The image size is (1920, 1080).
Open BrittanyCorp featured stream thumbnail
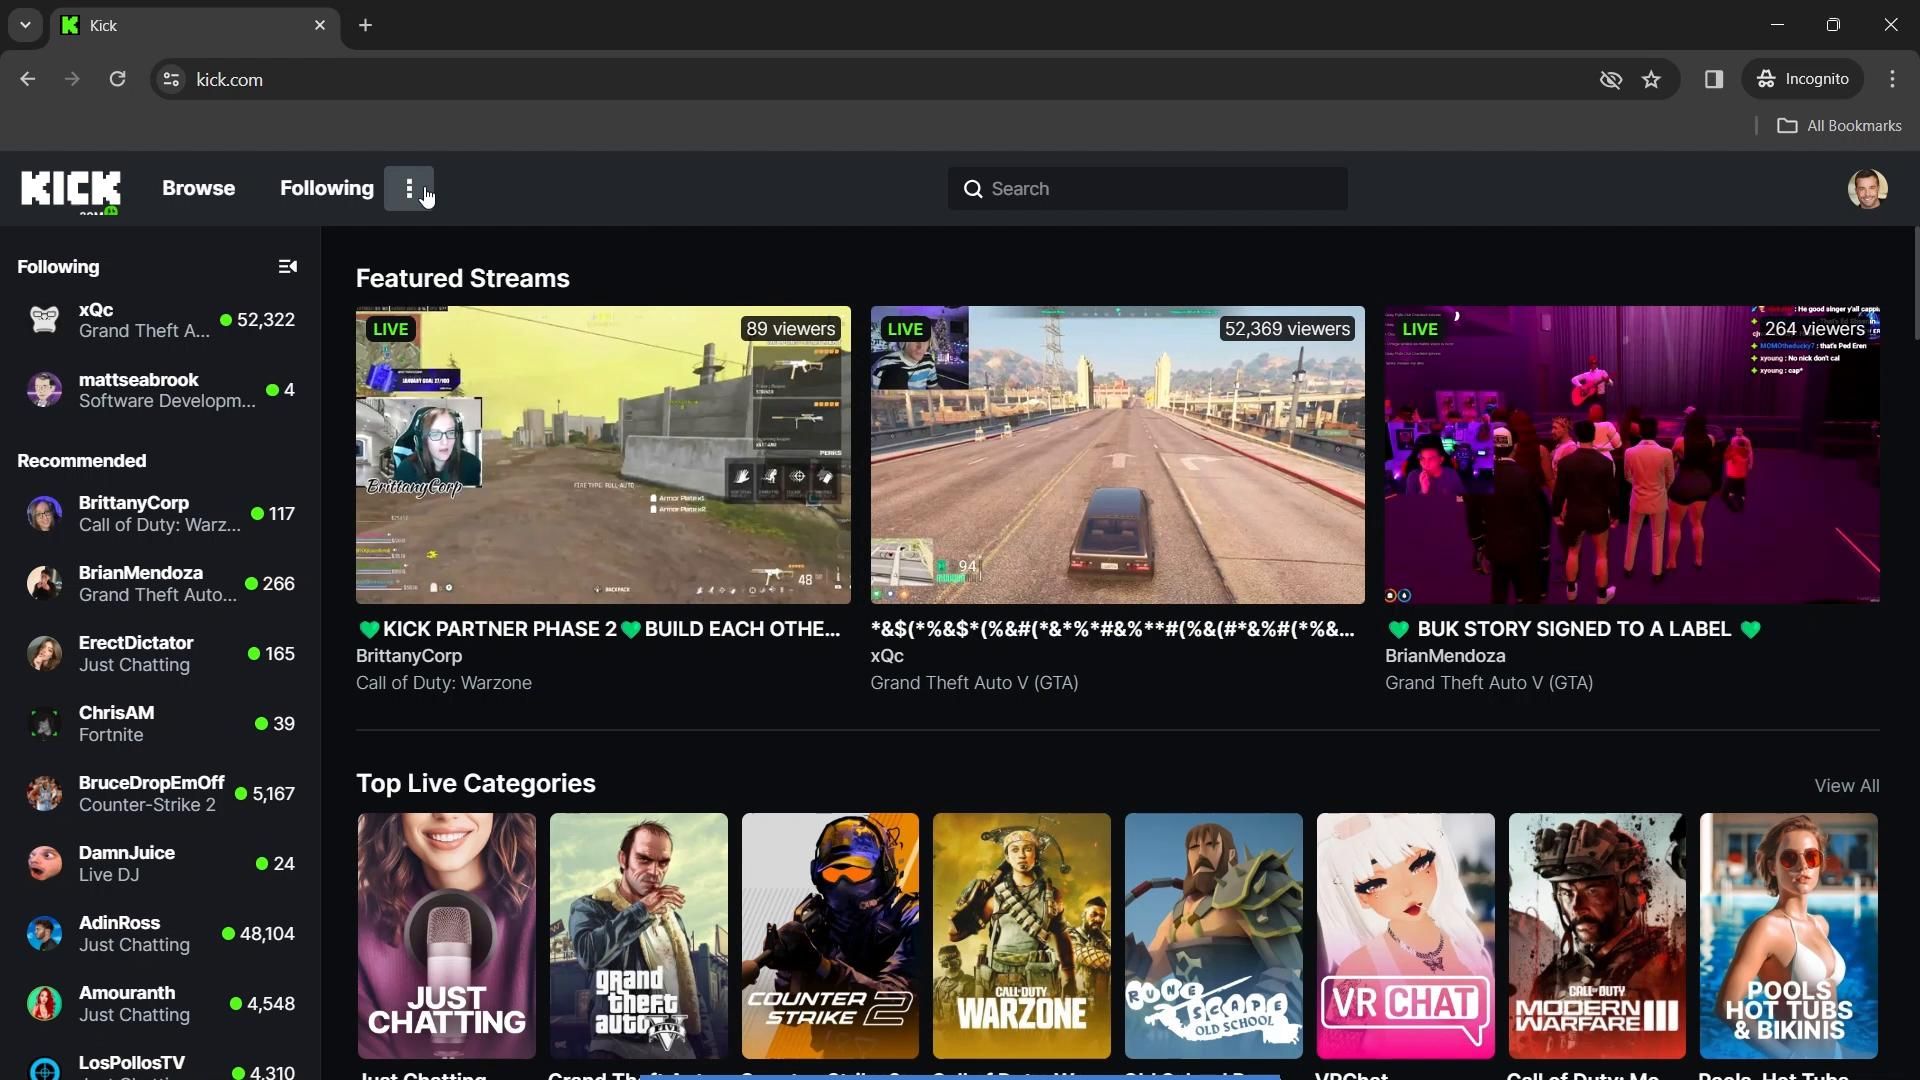point(603,455)
